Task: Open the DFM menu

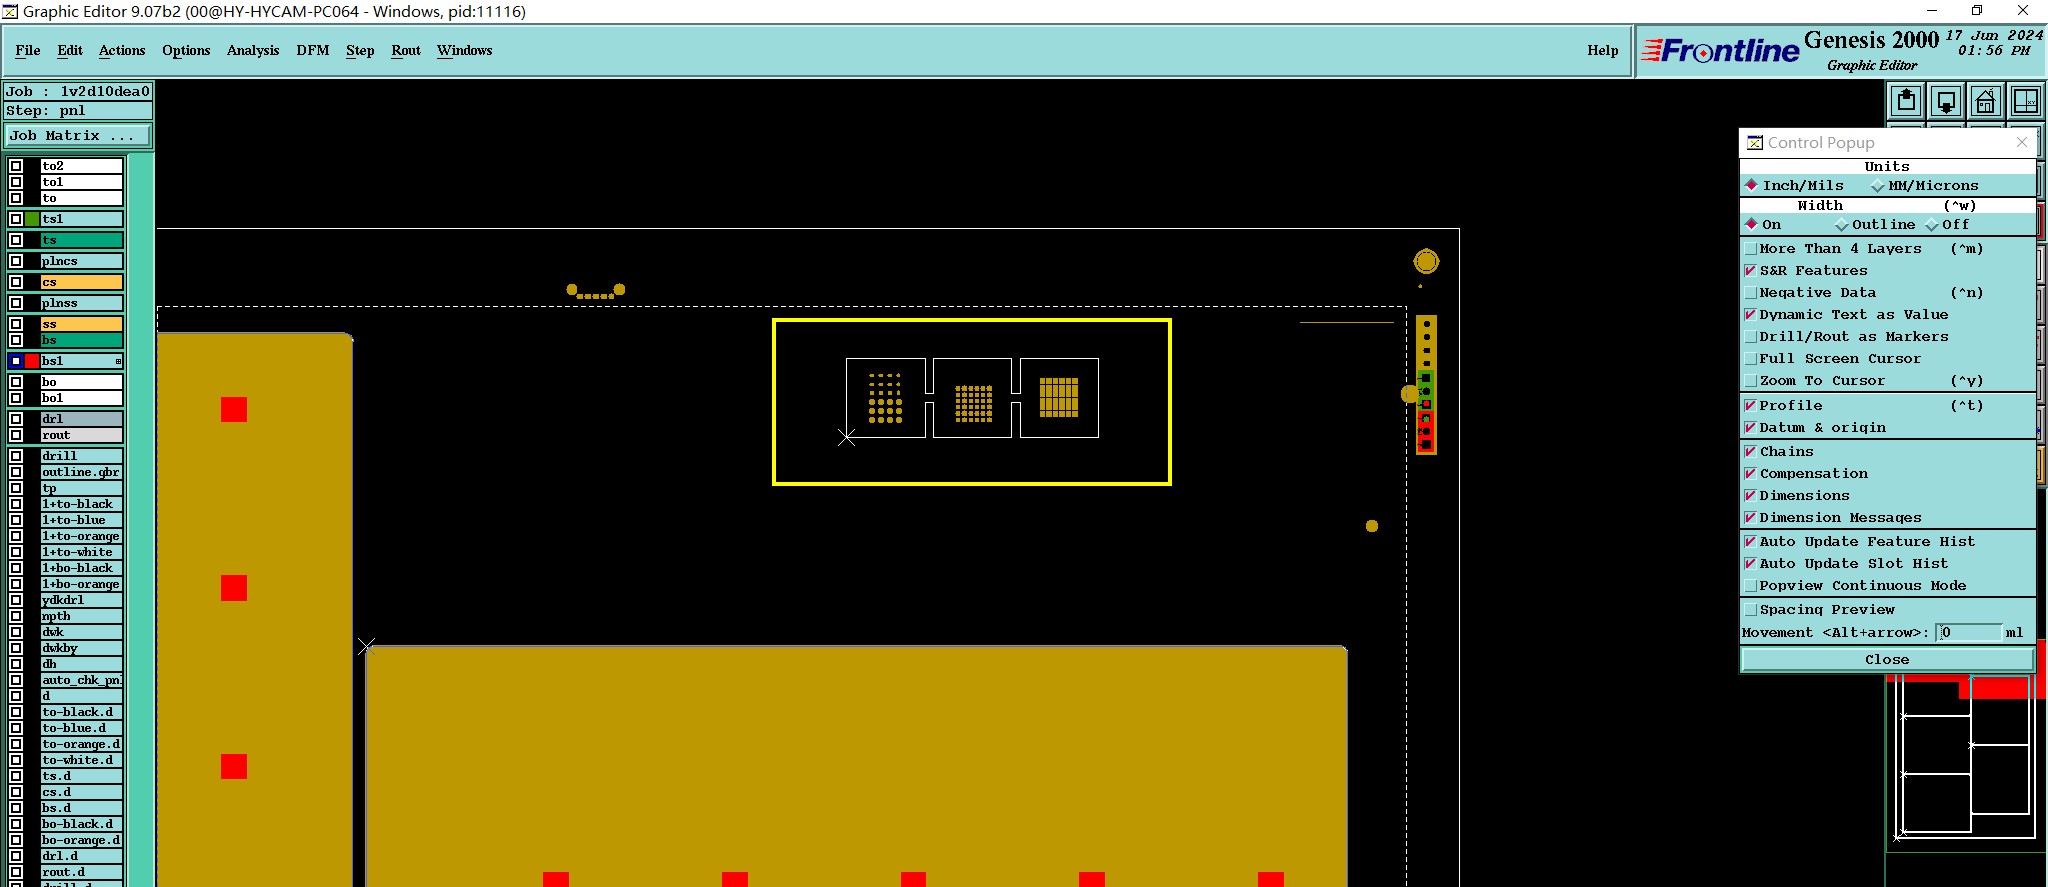Action: tap(313, 50)
